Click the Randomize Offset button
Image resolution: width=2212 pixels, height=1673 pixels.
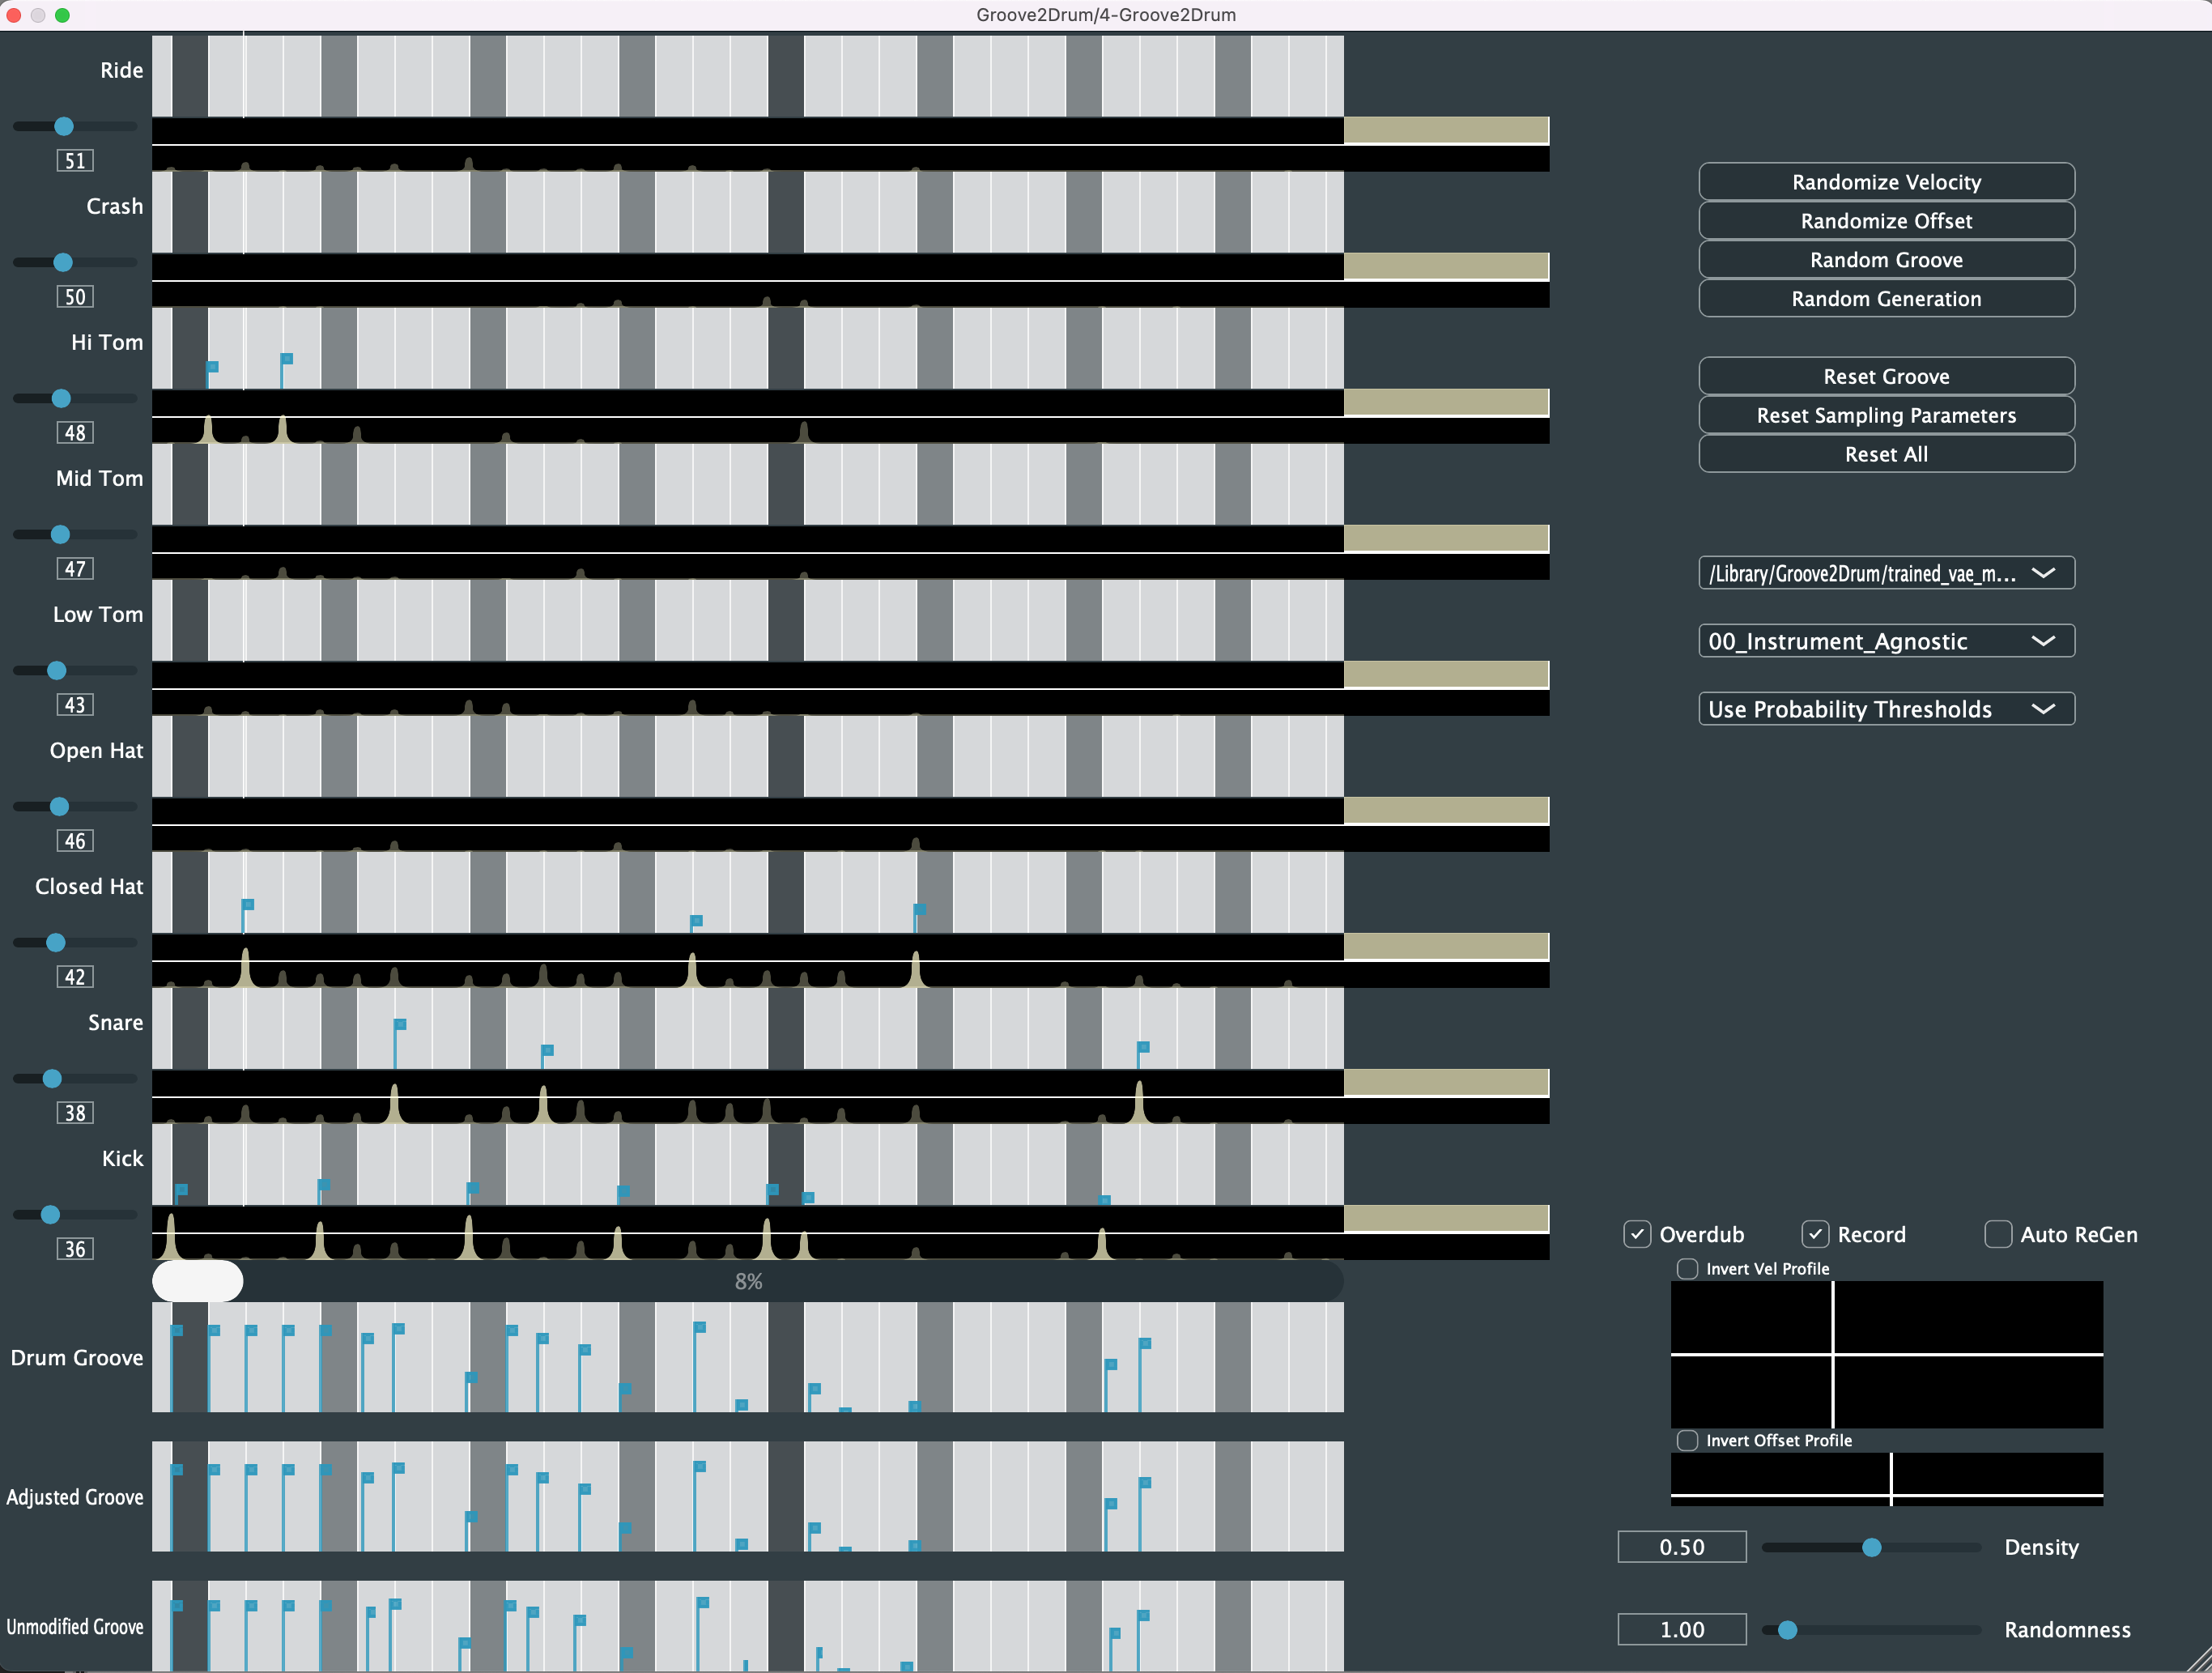(x=1886, y=221)
